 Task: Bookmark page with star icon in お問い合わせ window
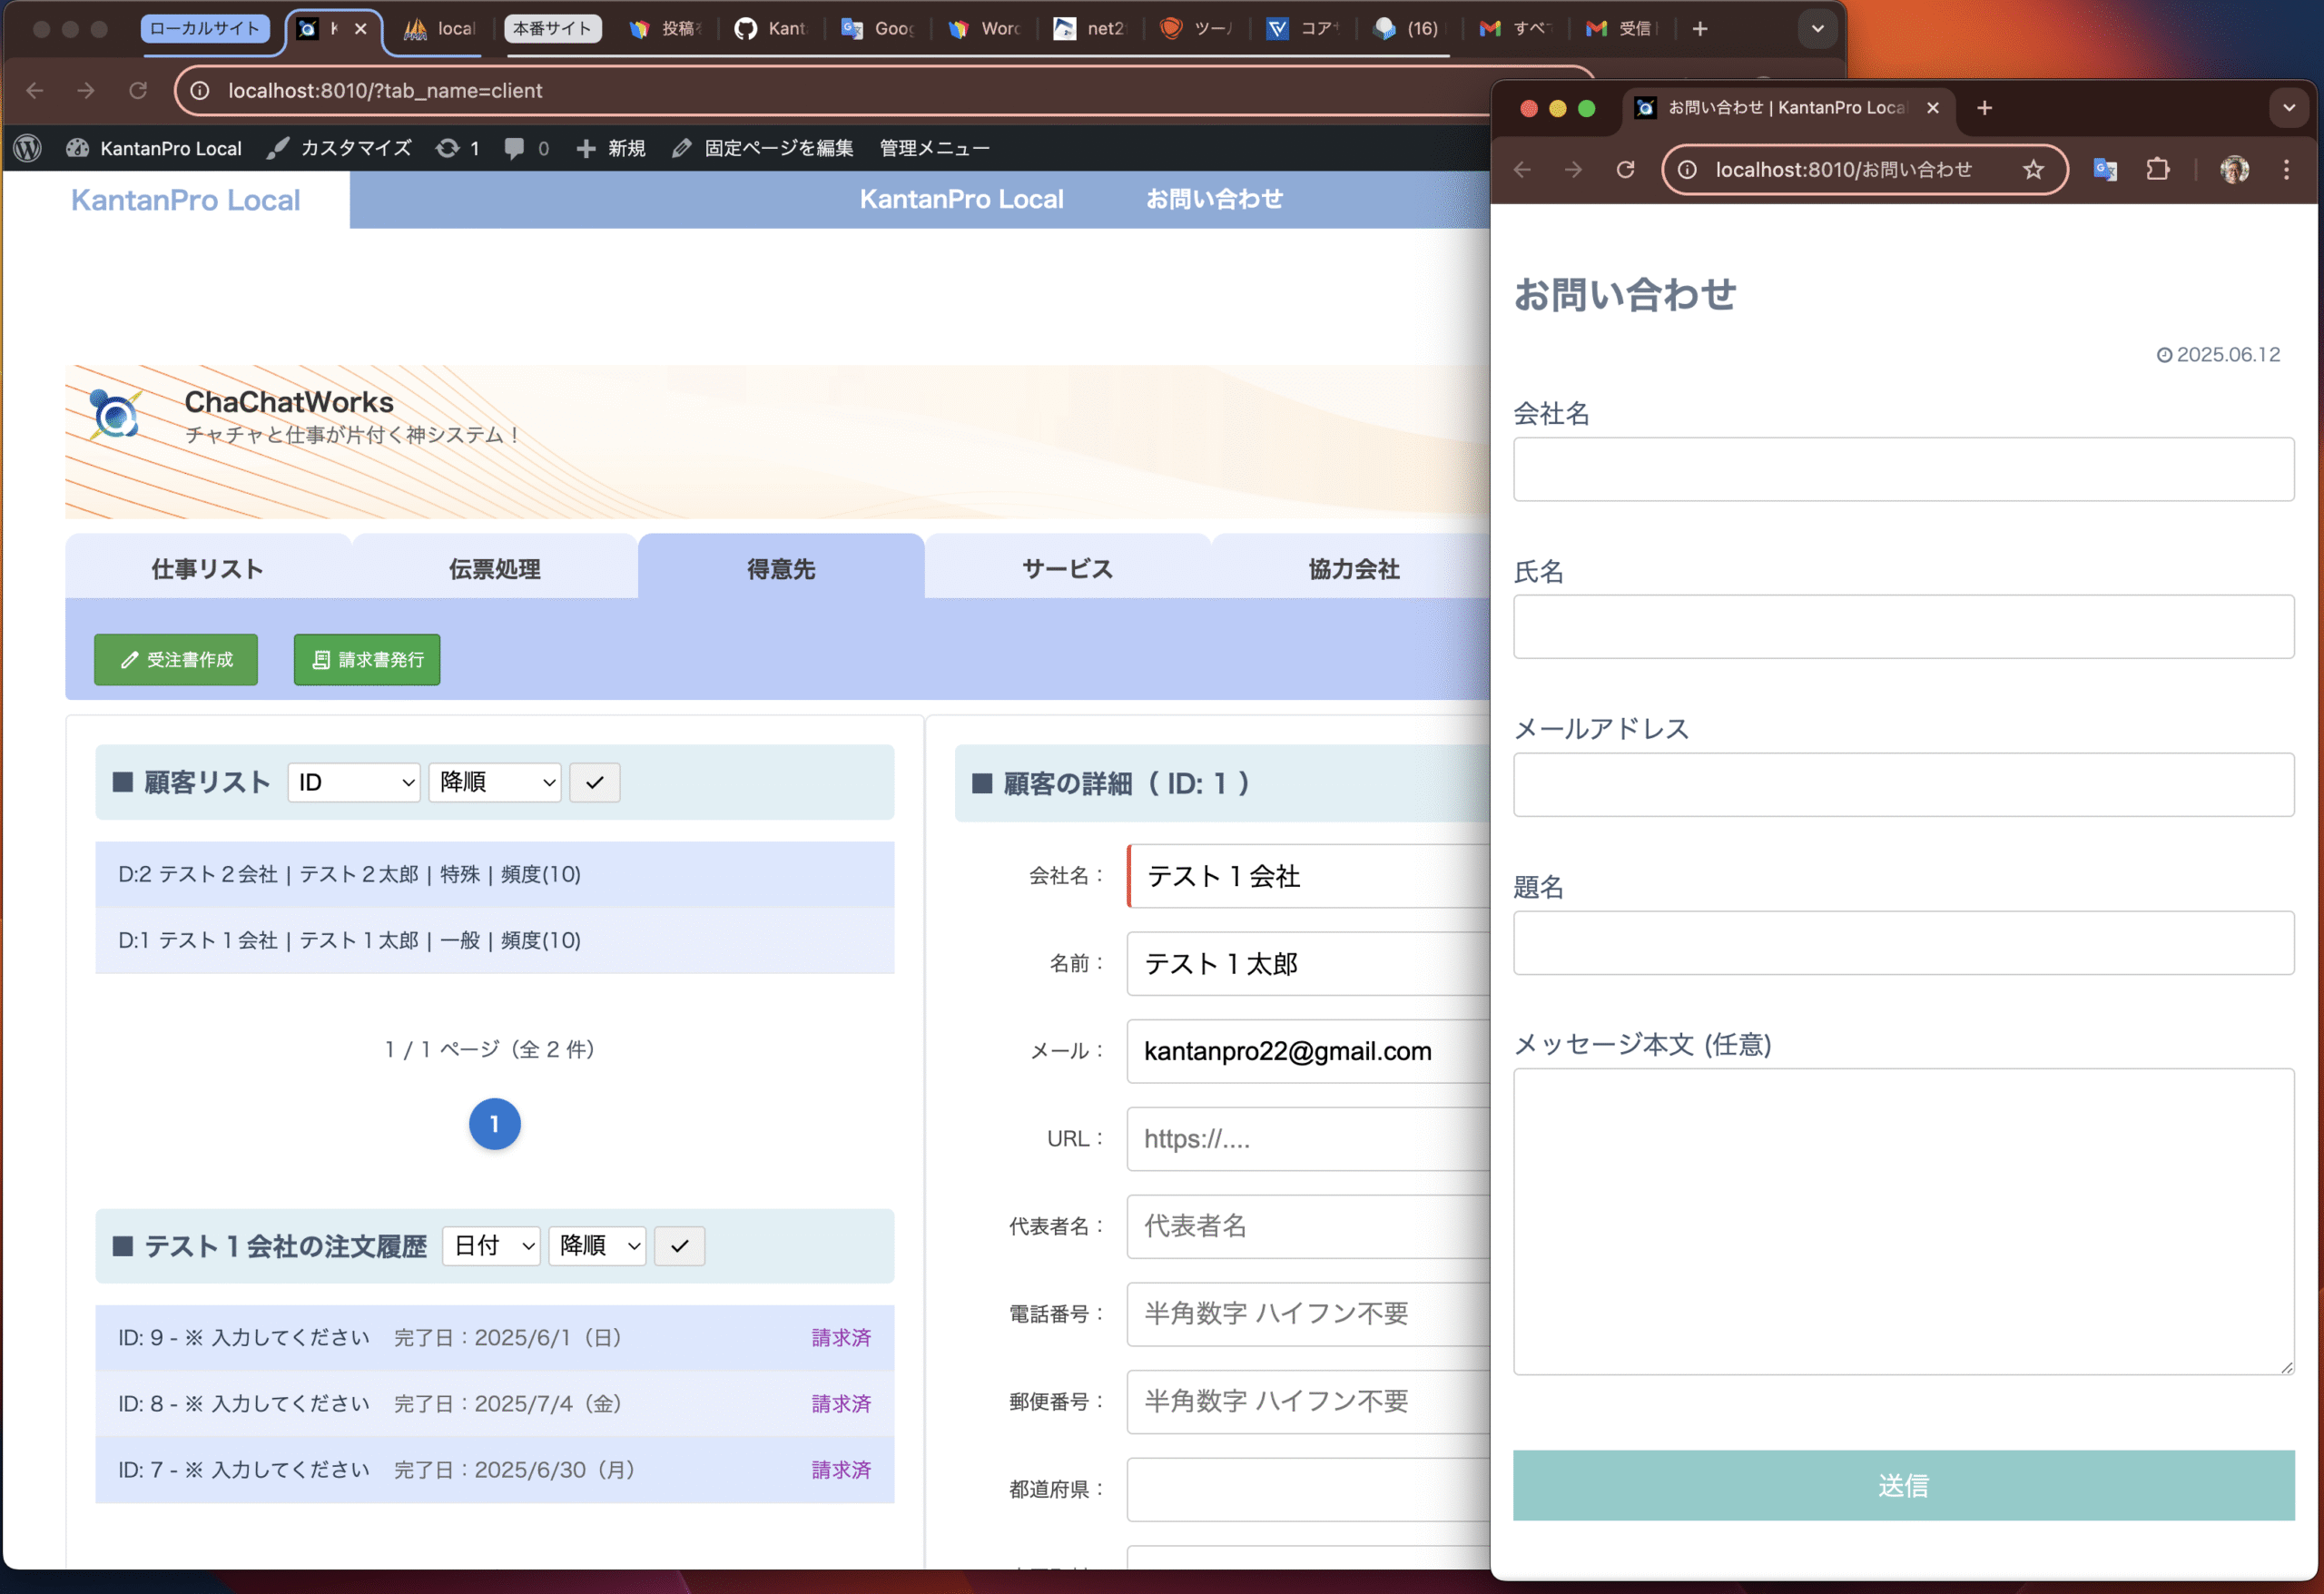click(2033, 170)
